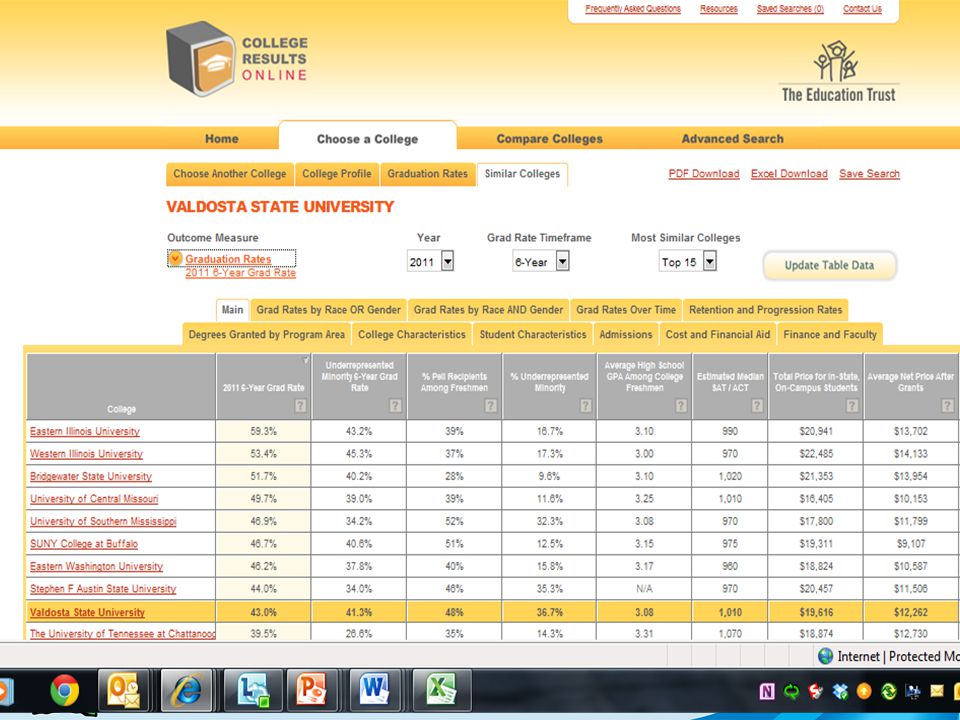Open Bridgewater State University link
The height and width of the screenshot is (720, 960).
[91, 476]
